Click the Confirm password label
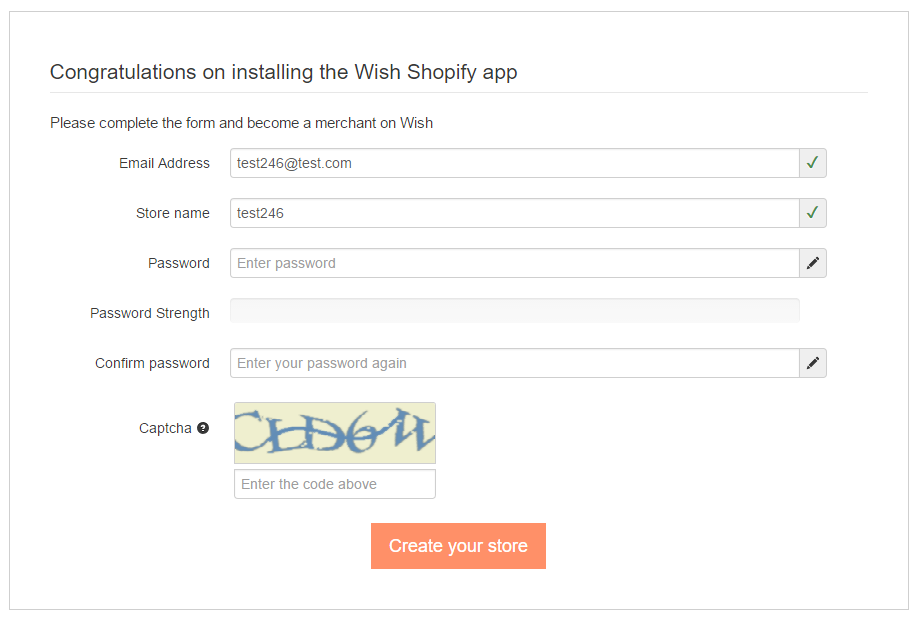 [x=152, y=363]
